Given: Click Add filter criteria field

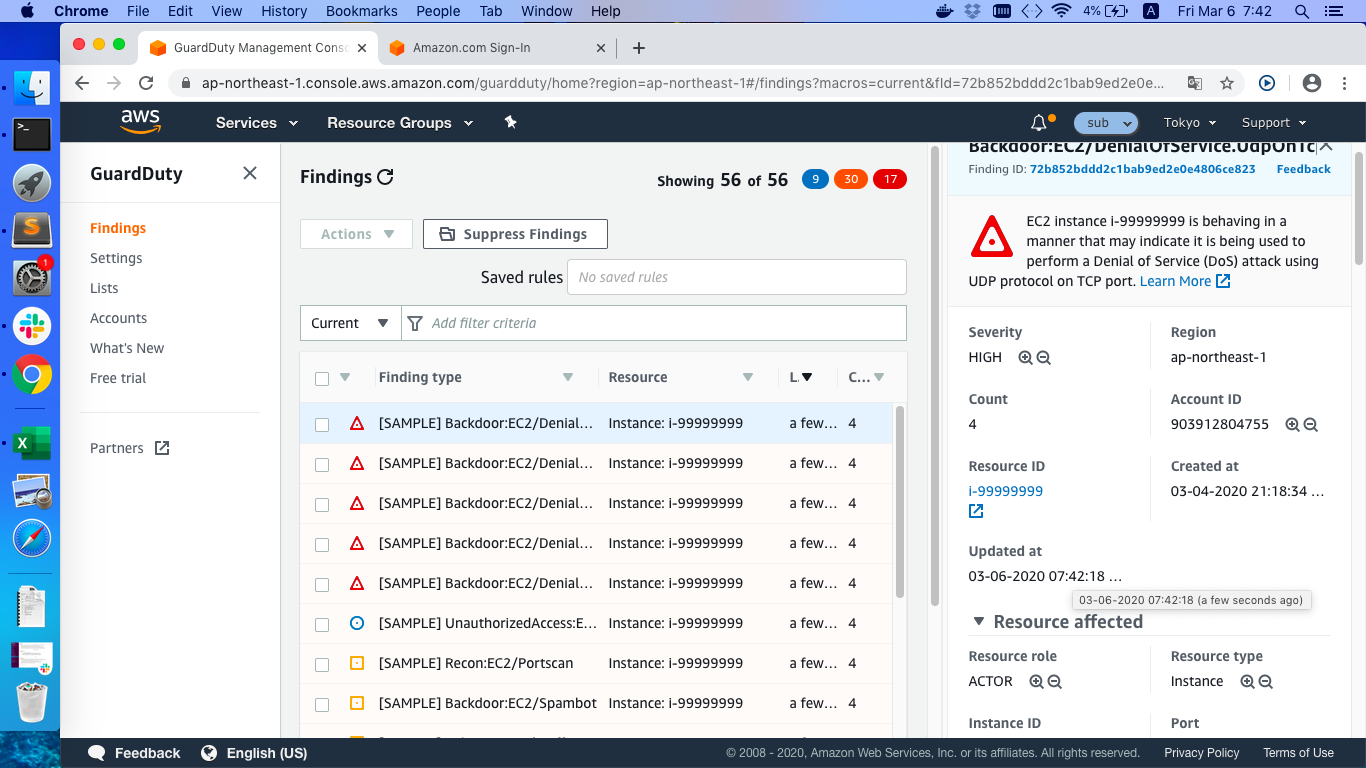Looking at the screenshot, I should pyautogui.click(x=654, y=323).
